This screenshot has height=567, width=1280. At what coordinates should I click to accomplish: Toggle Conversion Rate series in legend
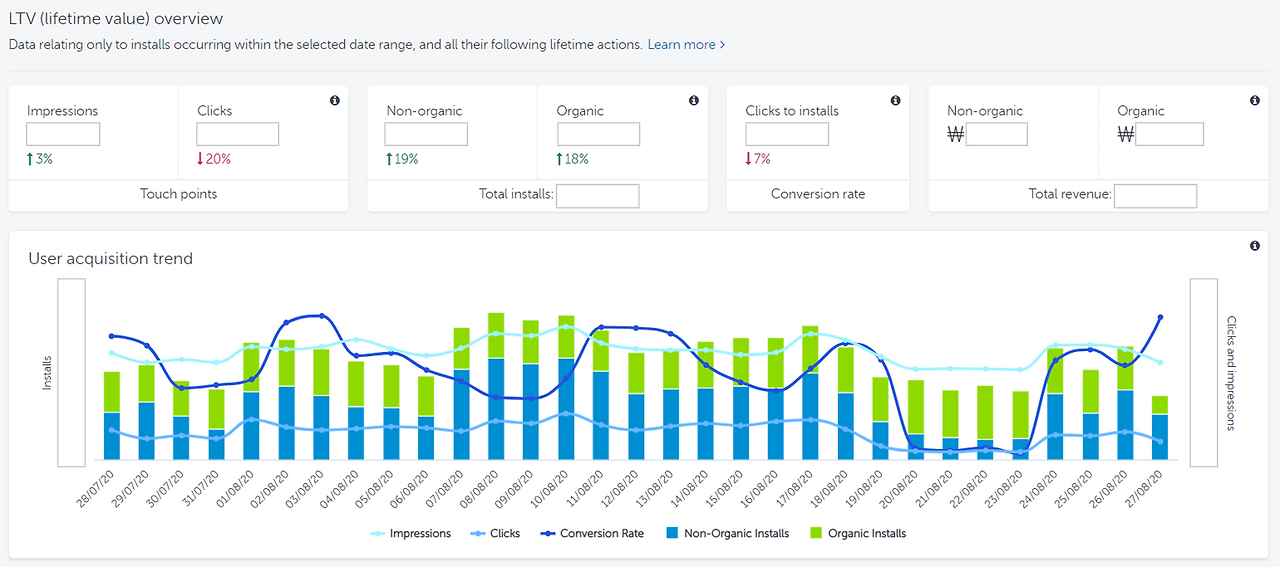coord(591,534)
